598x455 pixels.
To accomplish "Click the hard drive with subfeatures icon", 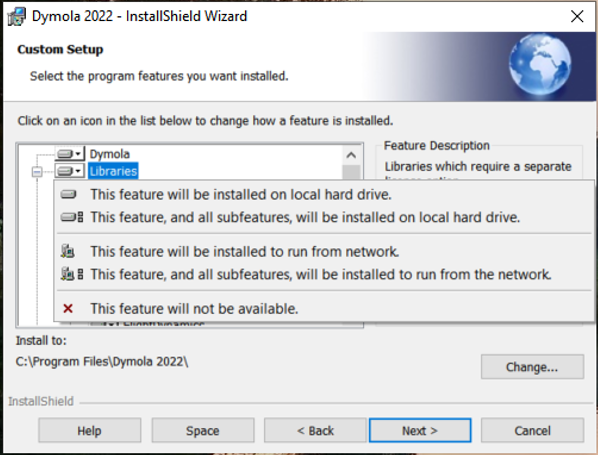I will click(72, 217).
